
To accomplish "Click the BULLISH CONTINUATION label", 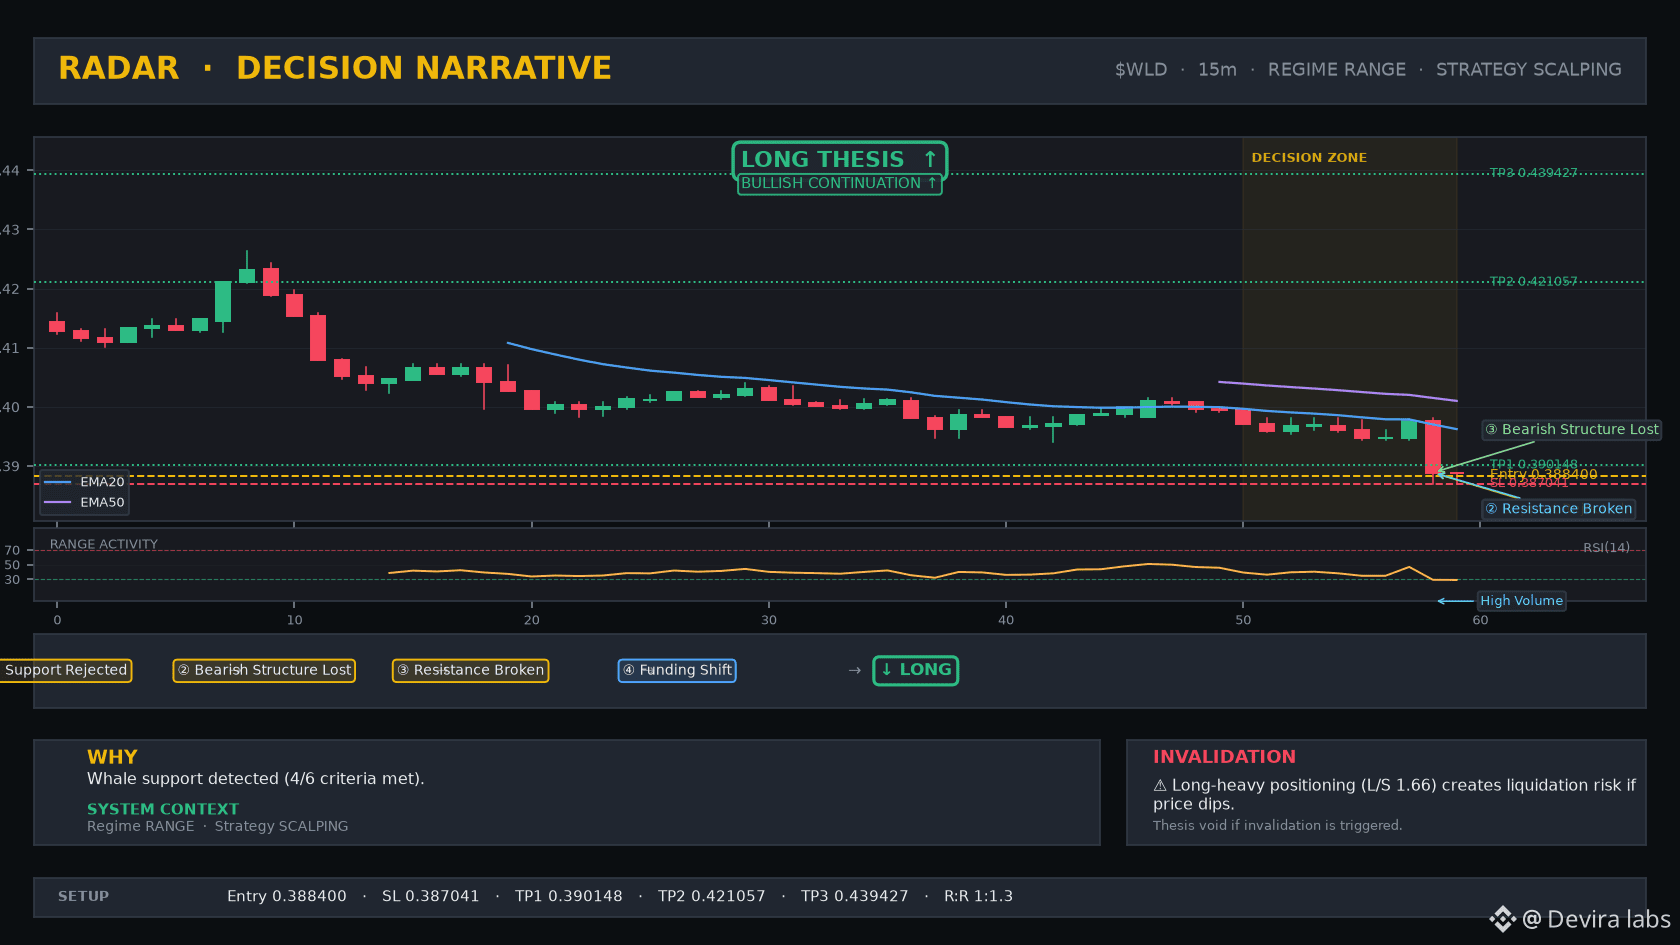I will (839, 184).
